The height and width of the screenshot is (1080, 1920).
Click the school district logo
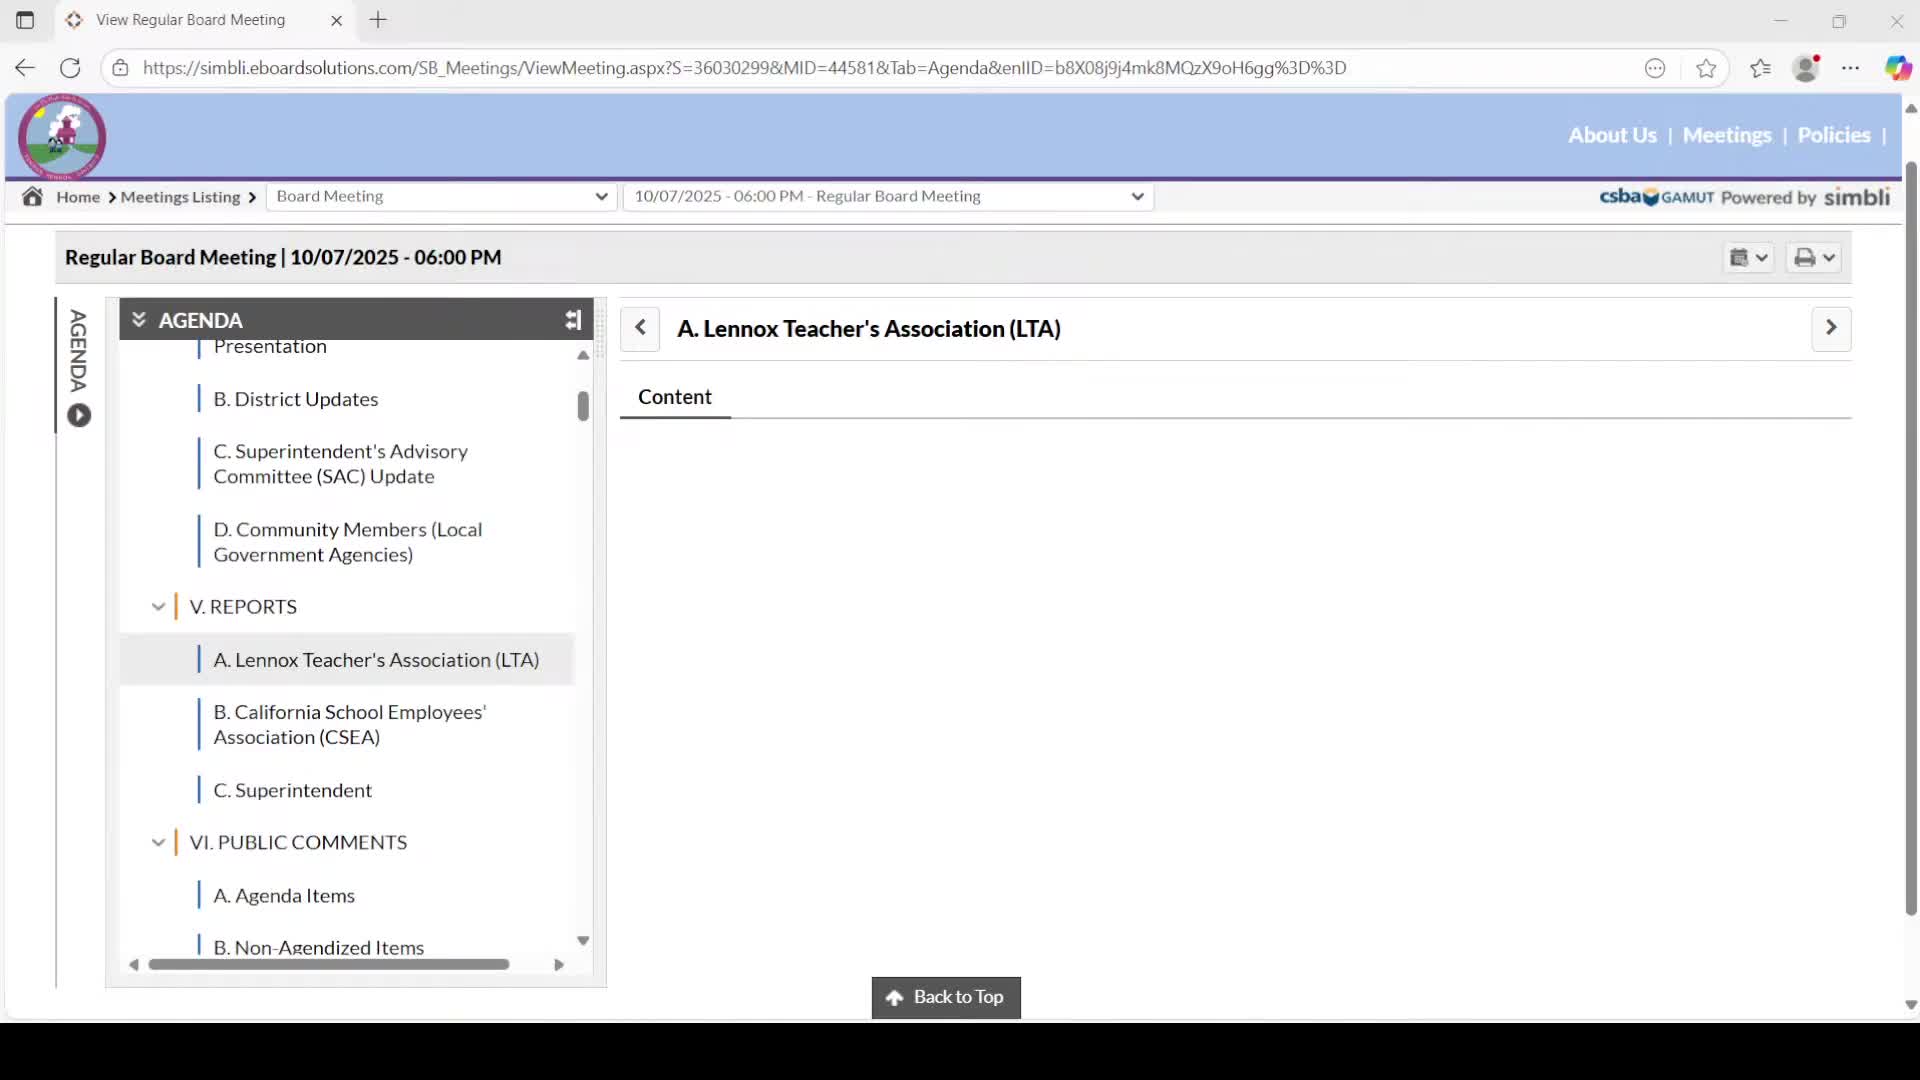(x=62, y=137)
